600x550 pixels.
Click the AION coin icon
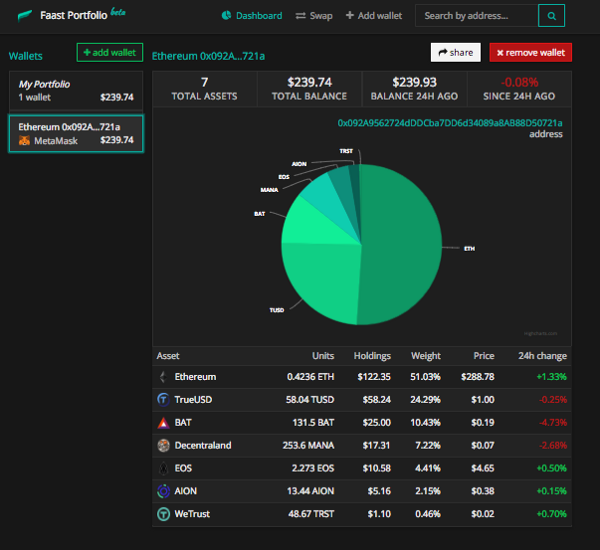[x=163, y=491]
